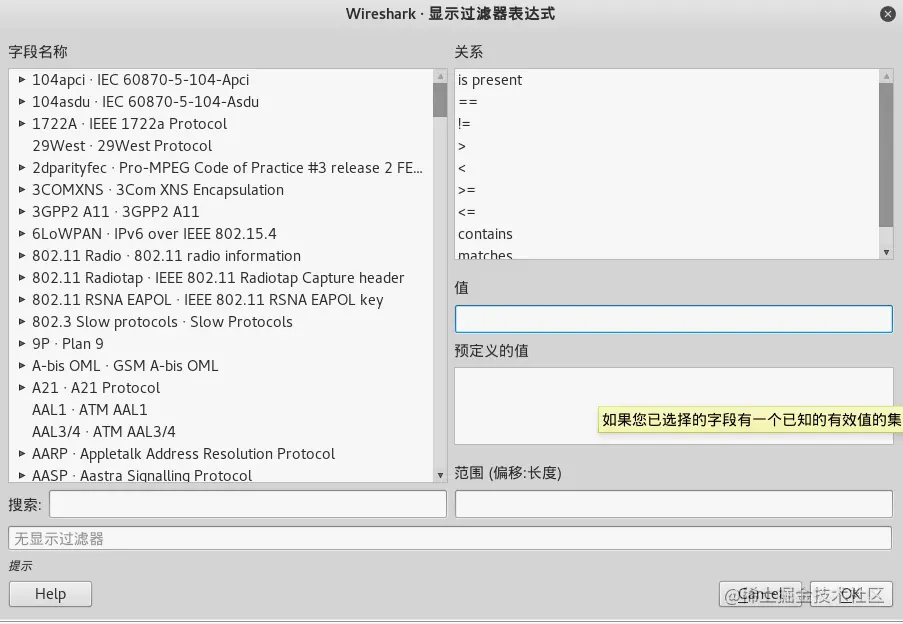
Task: Select 9P · Plan 9 text
Action: tap(67, 344)
